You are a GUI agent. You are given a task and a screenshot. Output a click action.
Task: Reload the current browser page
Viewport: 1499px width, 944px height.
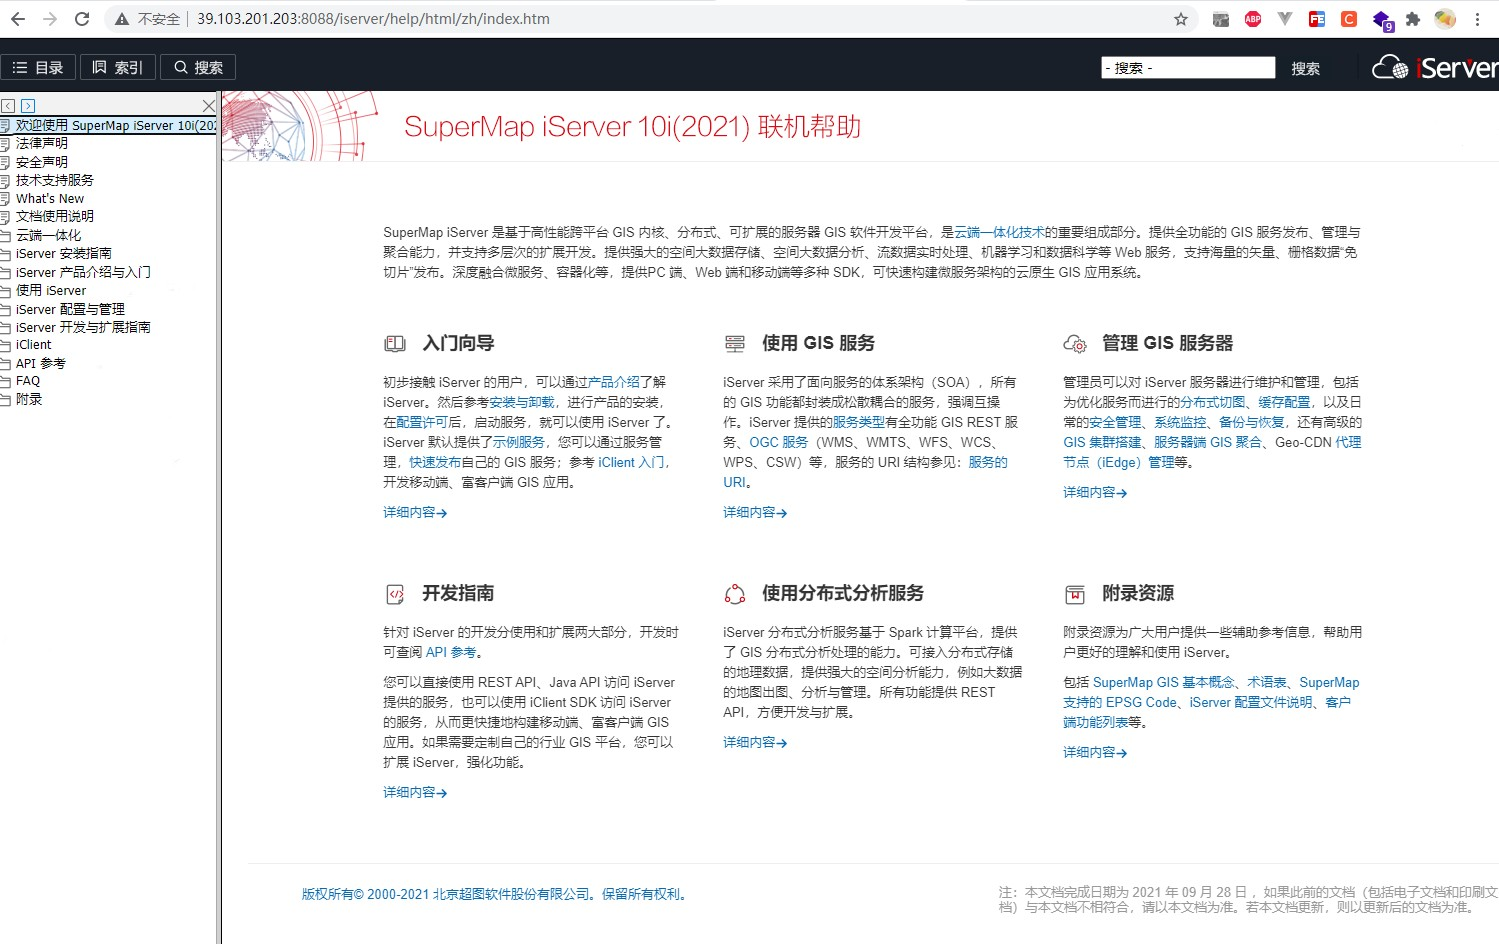82,19
